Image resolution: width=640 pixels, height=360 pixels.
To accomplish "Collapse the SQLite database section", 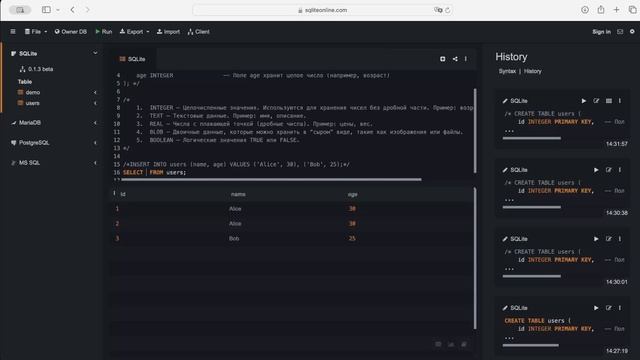I will pos(95,53).
